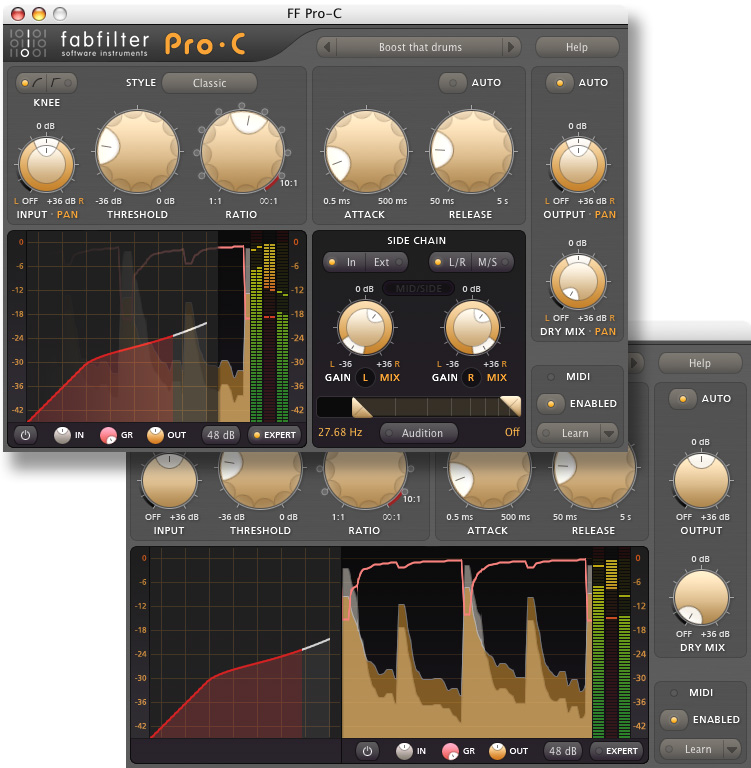Click the L channel mix icon
The height and width of the screenshot is (768, 751).
tap(365, 378)
